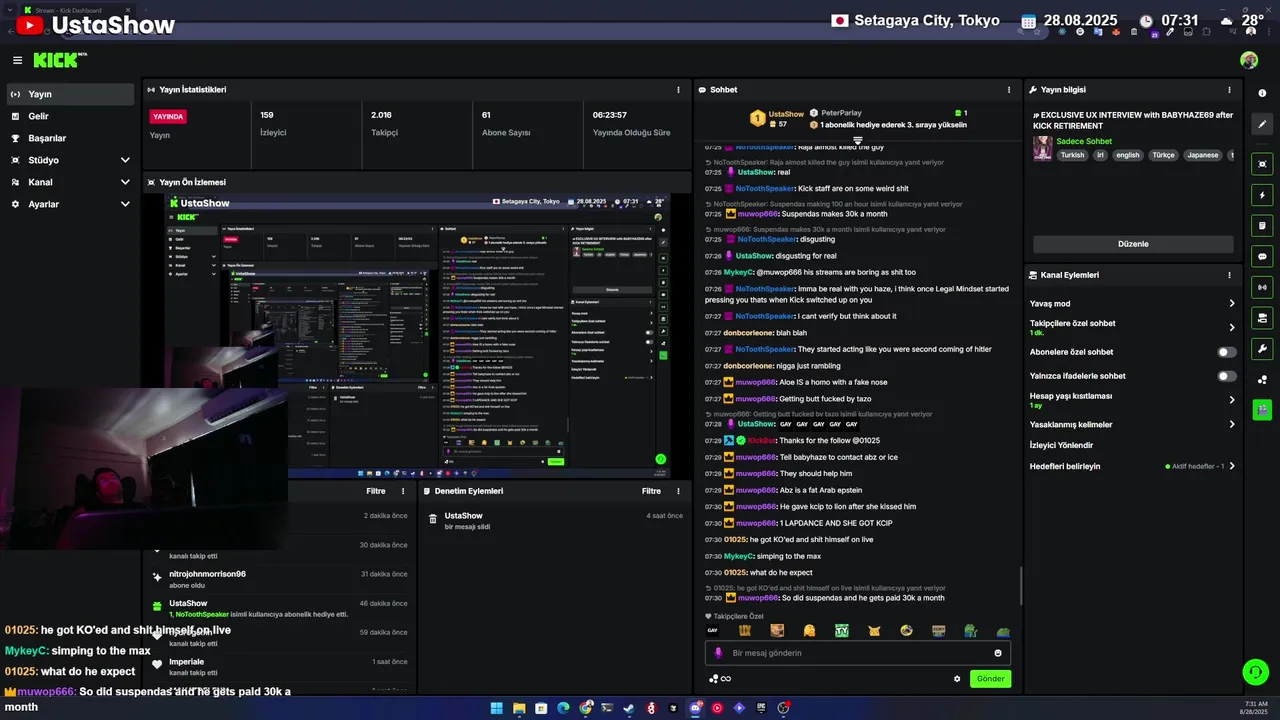Screen dimensions: 1280x720
Task: Click the chat panel scrollbar
Action: click(x=1020, y=585)
